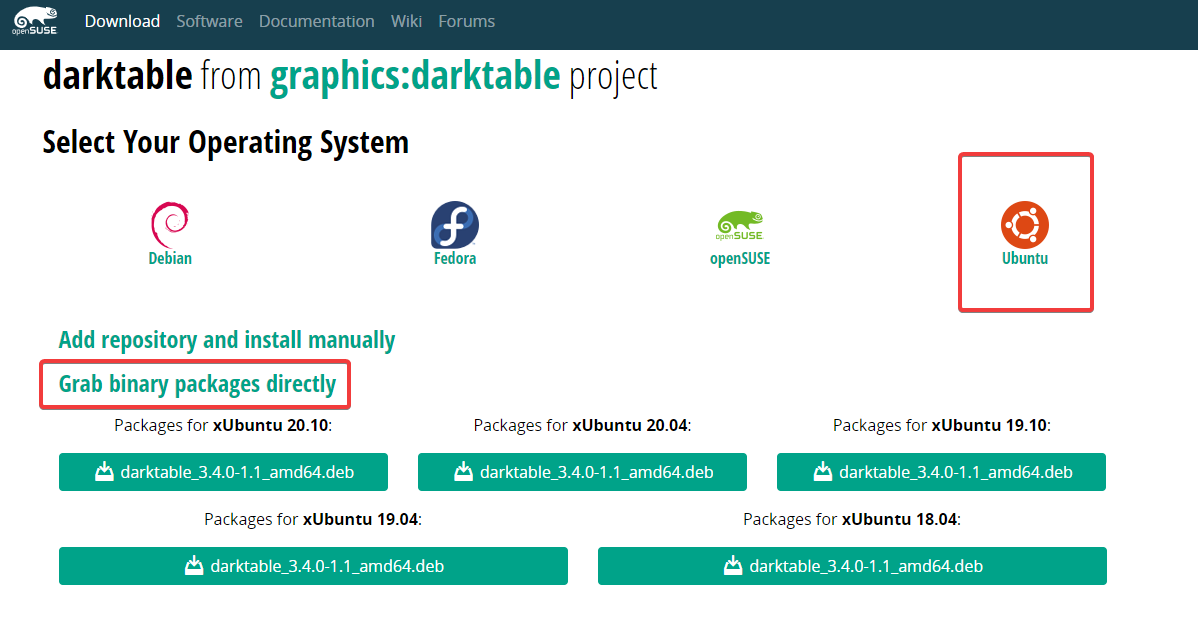This screenshot has height=628, width=1198.
Task: Click the openSUSE text label below the chameleon icon
Action: 740,258
